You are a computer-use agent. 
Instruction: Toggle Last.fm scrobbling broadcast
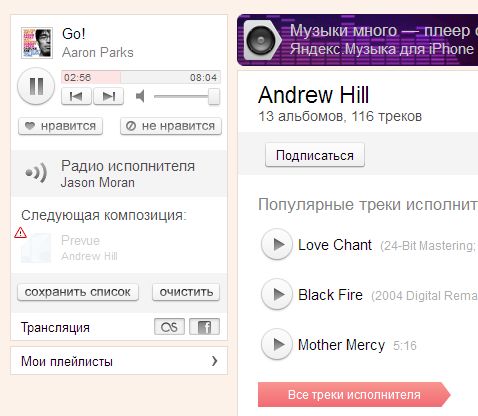pyautogui.click(x=169, y=326)
